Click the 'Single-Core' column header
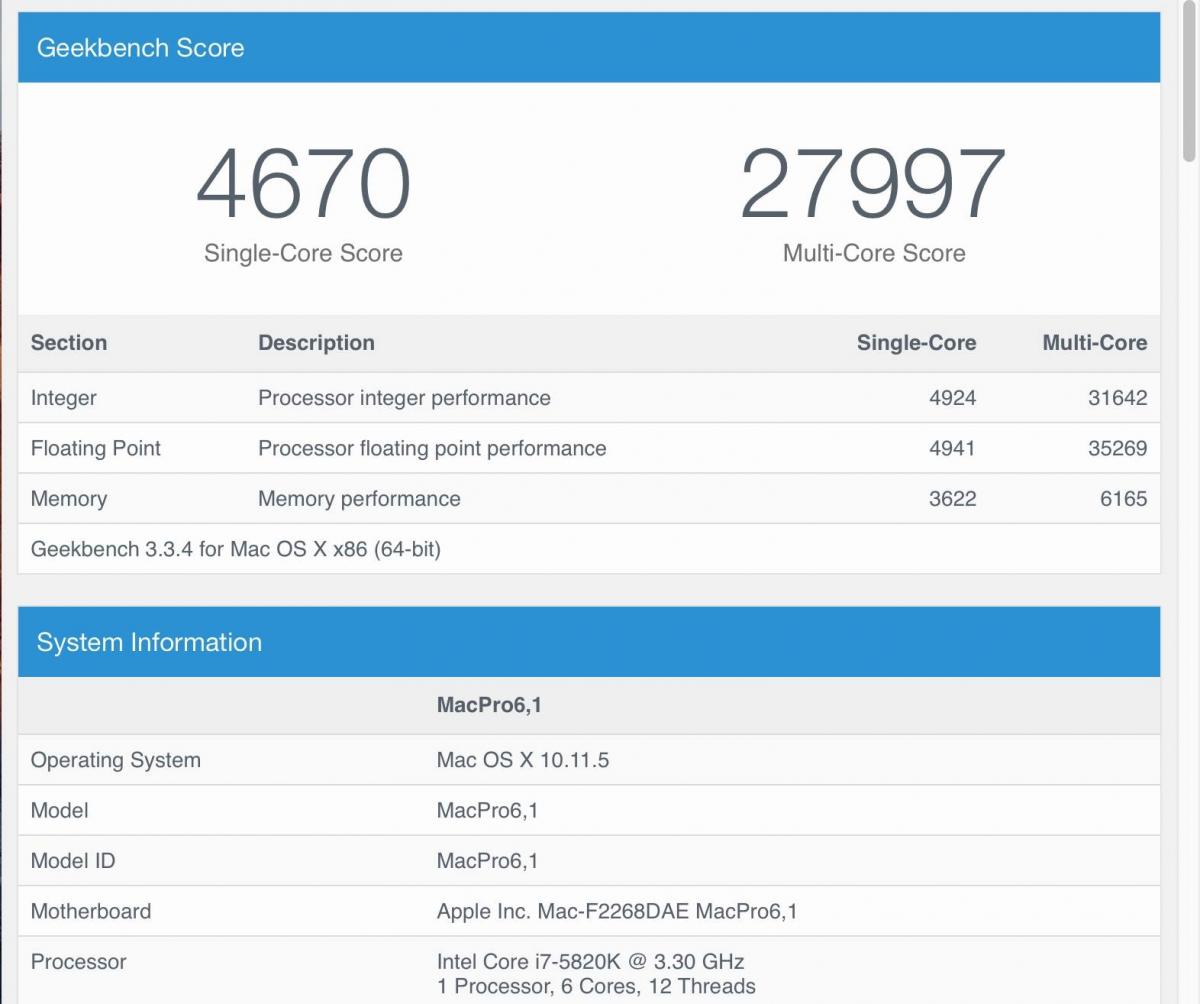This screenshot has width=1200, height=1004. (916, 343)
